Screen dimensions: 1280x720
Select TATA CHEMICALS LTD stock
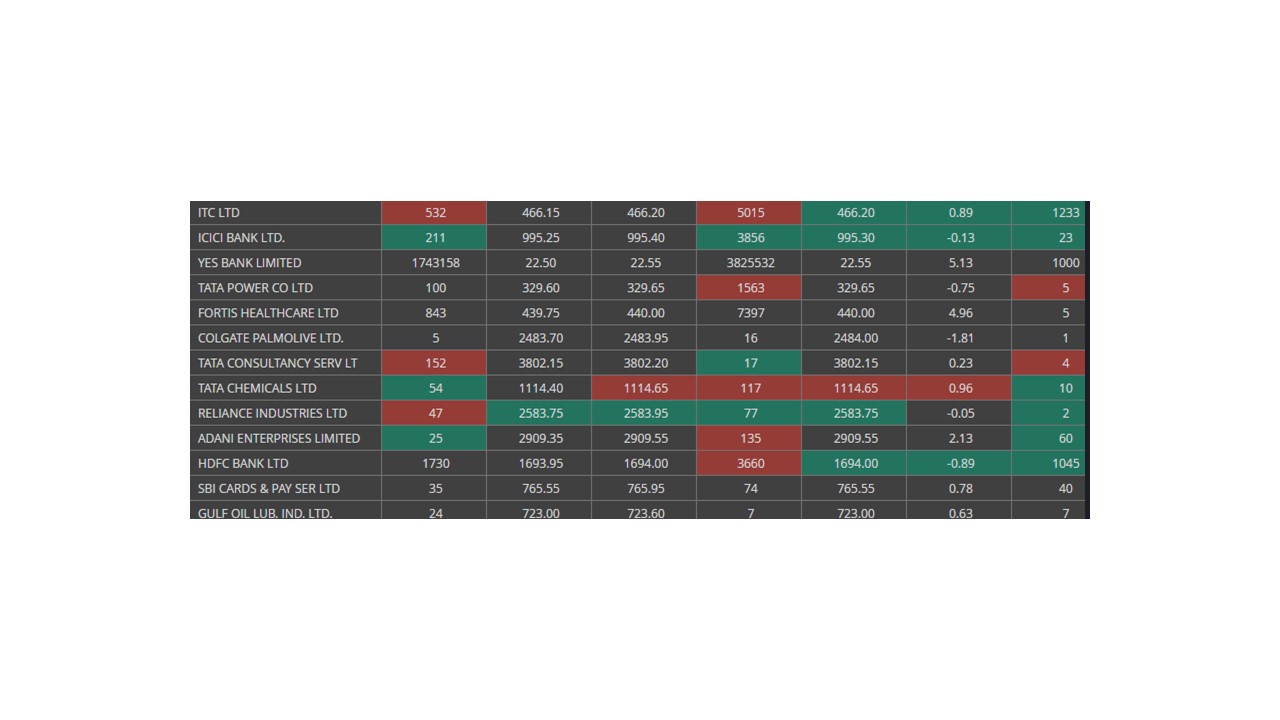coord(257,388)
